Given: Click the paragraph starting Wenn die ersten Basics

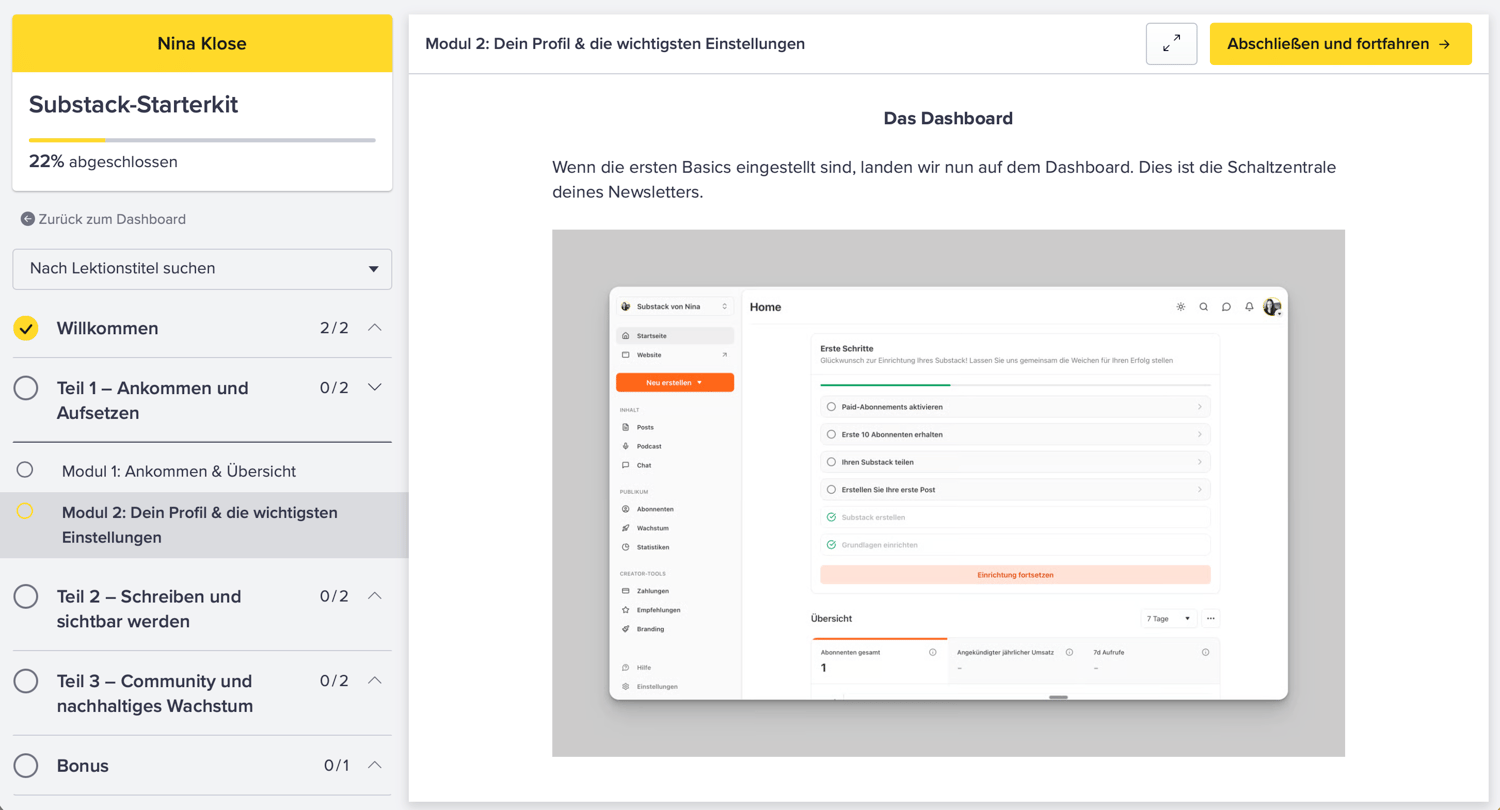Looking at the screenshot, I should [944, 179].
